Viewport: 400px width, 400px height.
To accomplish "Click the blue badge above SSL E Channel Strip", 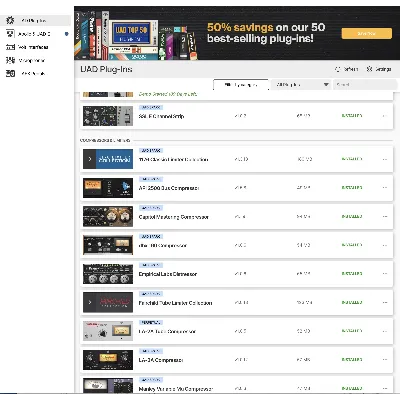I will coord(151,107).
